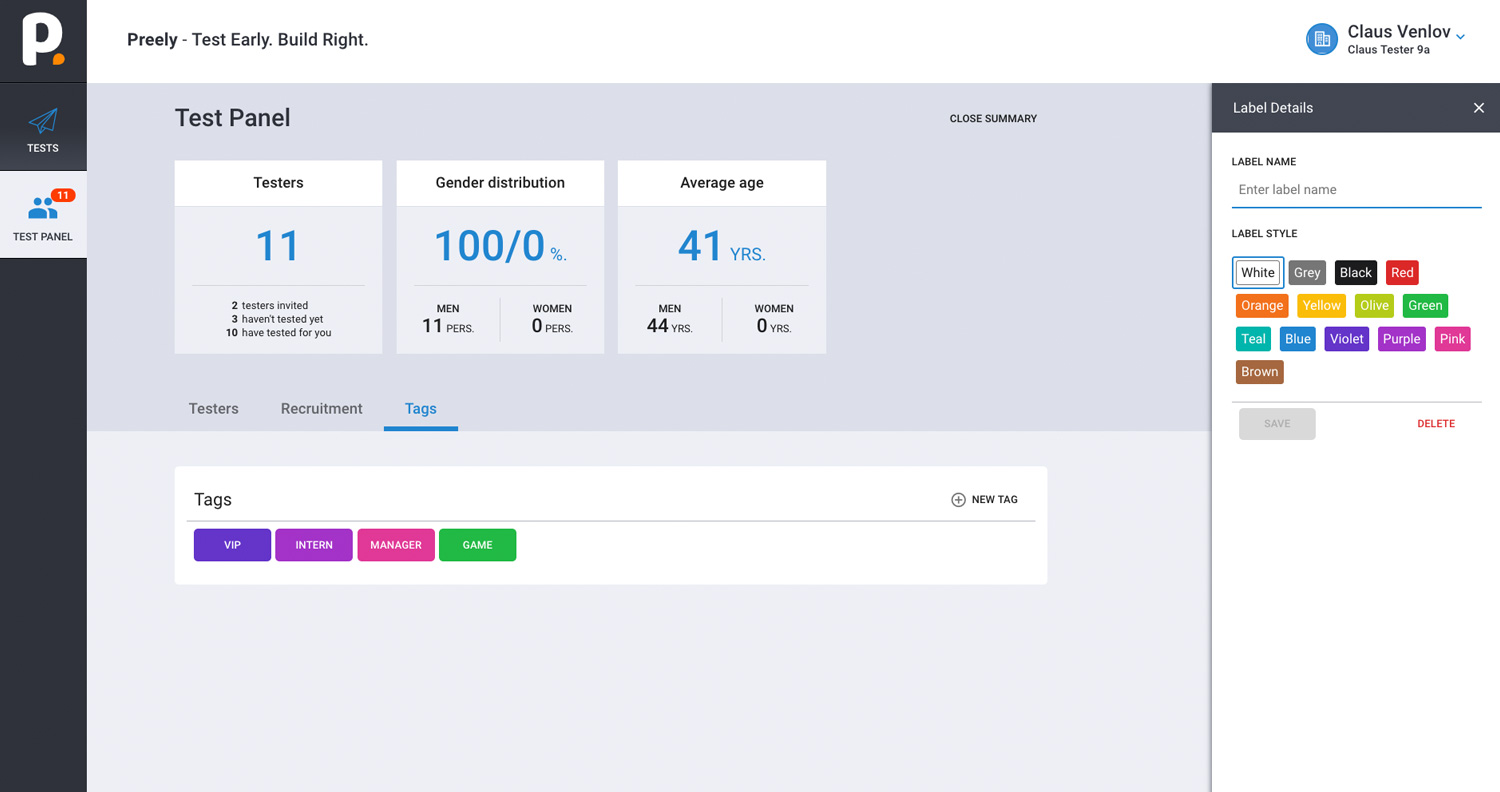
Task: Set the Pink label style
Action: 1453,339
